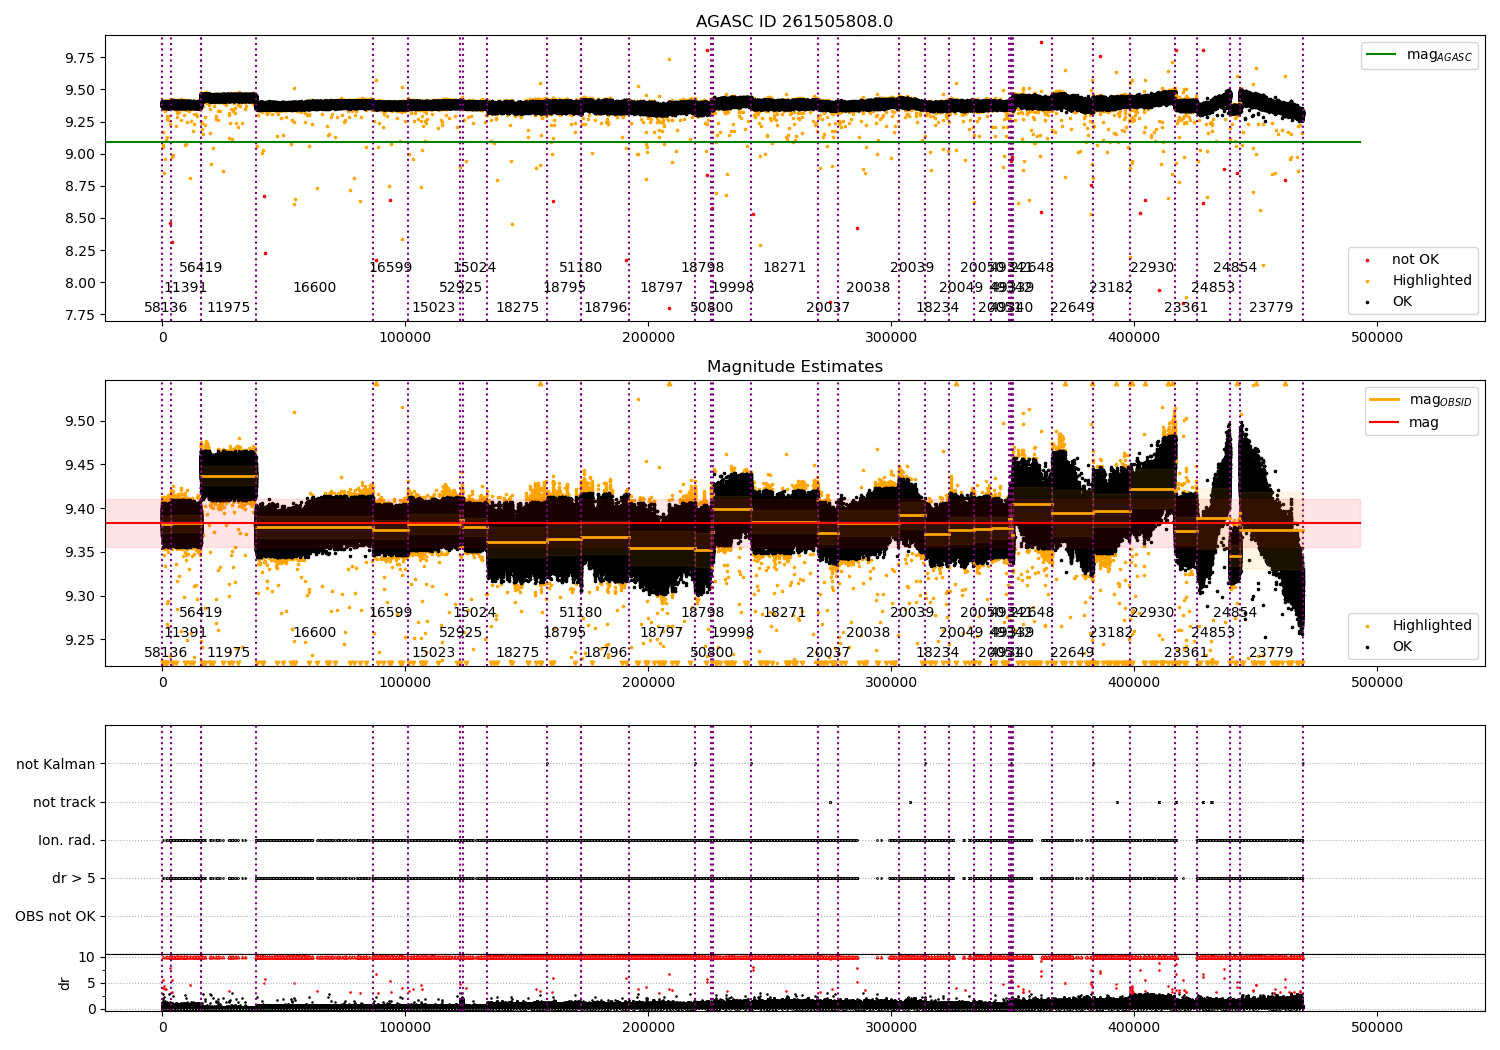The width and height of the screenshot is (1500, 1050).
Task: Click obsid label 23779 in the top plot
Action: pyautogui.click(x=1272, y=307)
